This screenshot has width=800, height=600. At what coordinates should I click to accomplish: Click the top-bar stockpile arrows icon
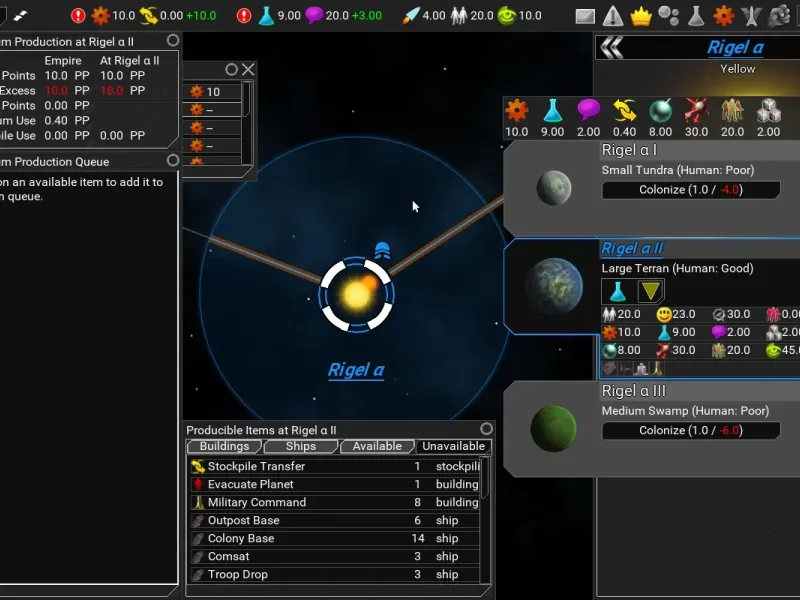(x=148, y=16)
